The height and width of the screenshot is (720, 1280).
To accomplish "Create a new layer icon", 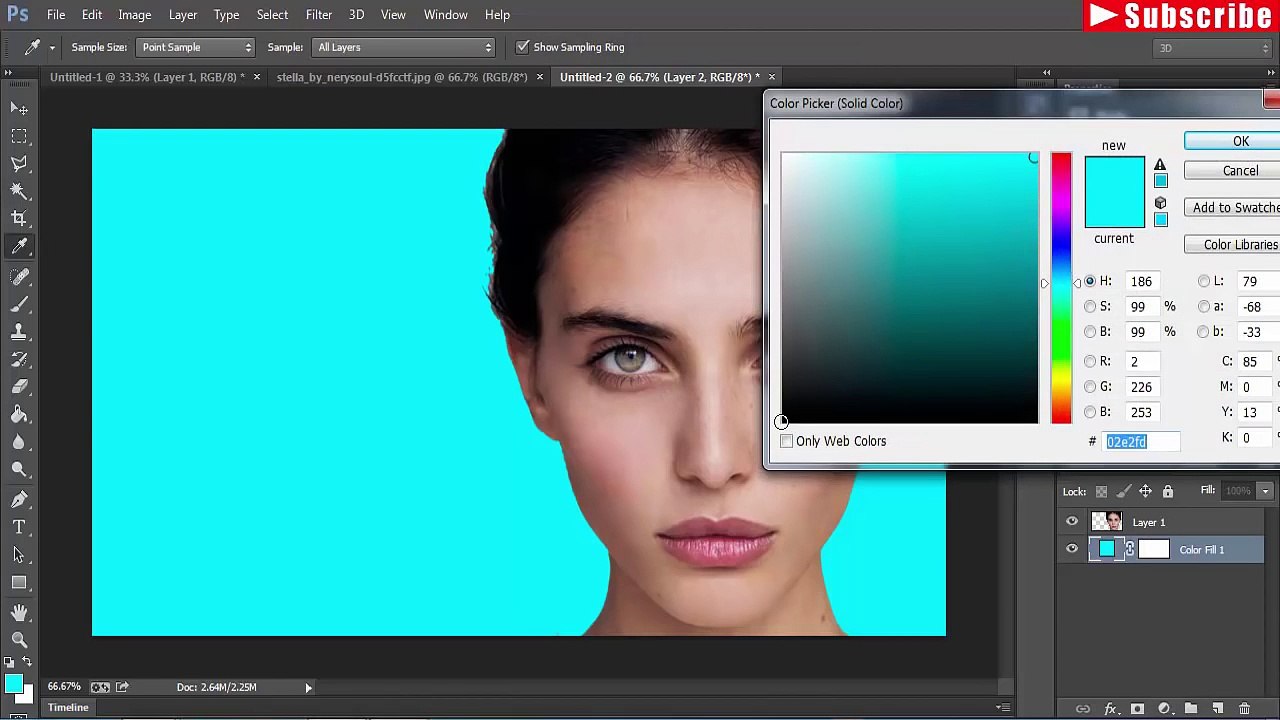I will [1218, 709].
